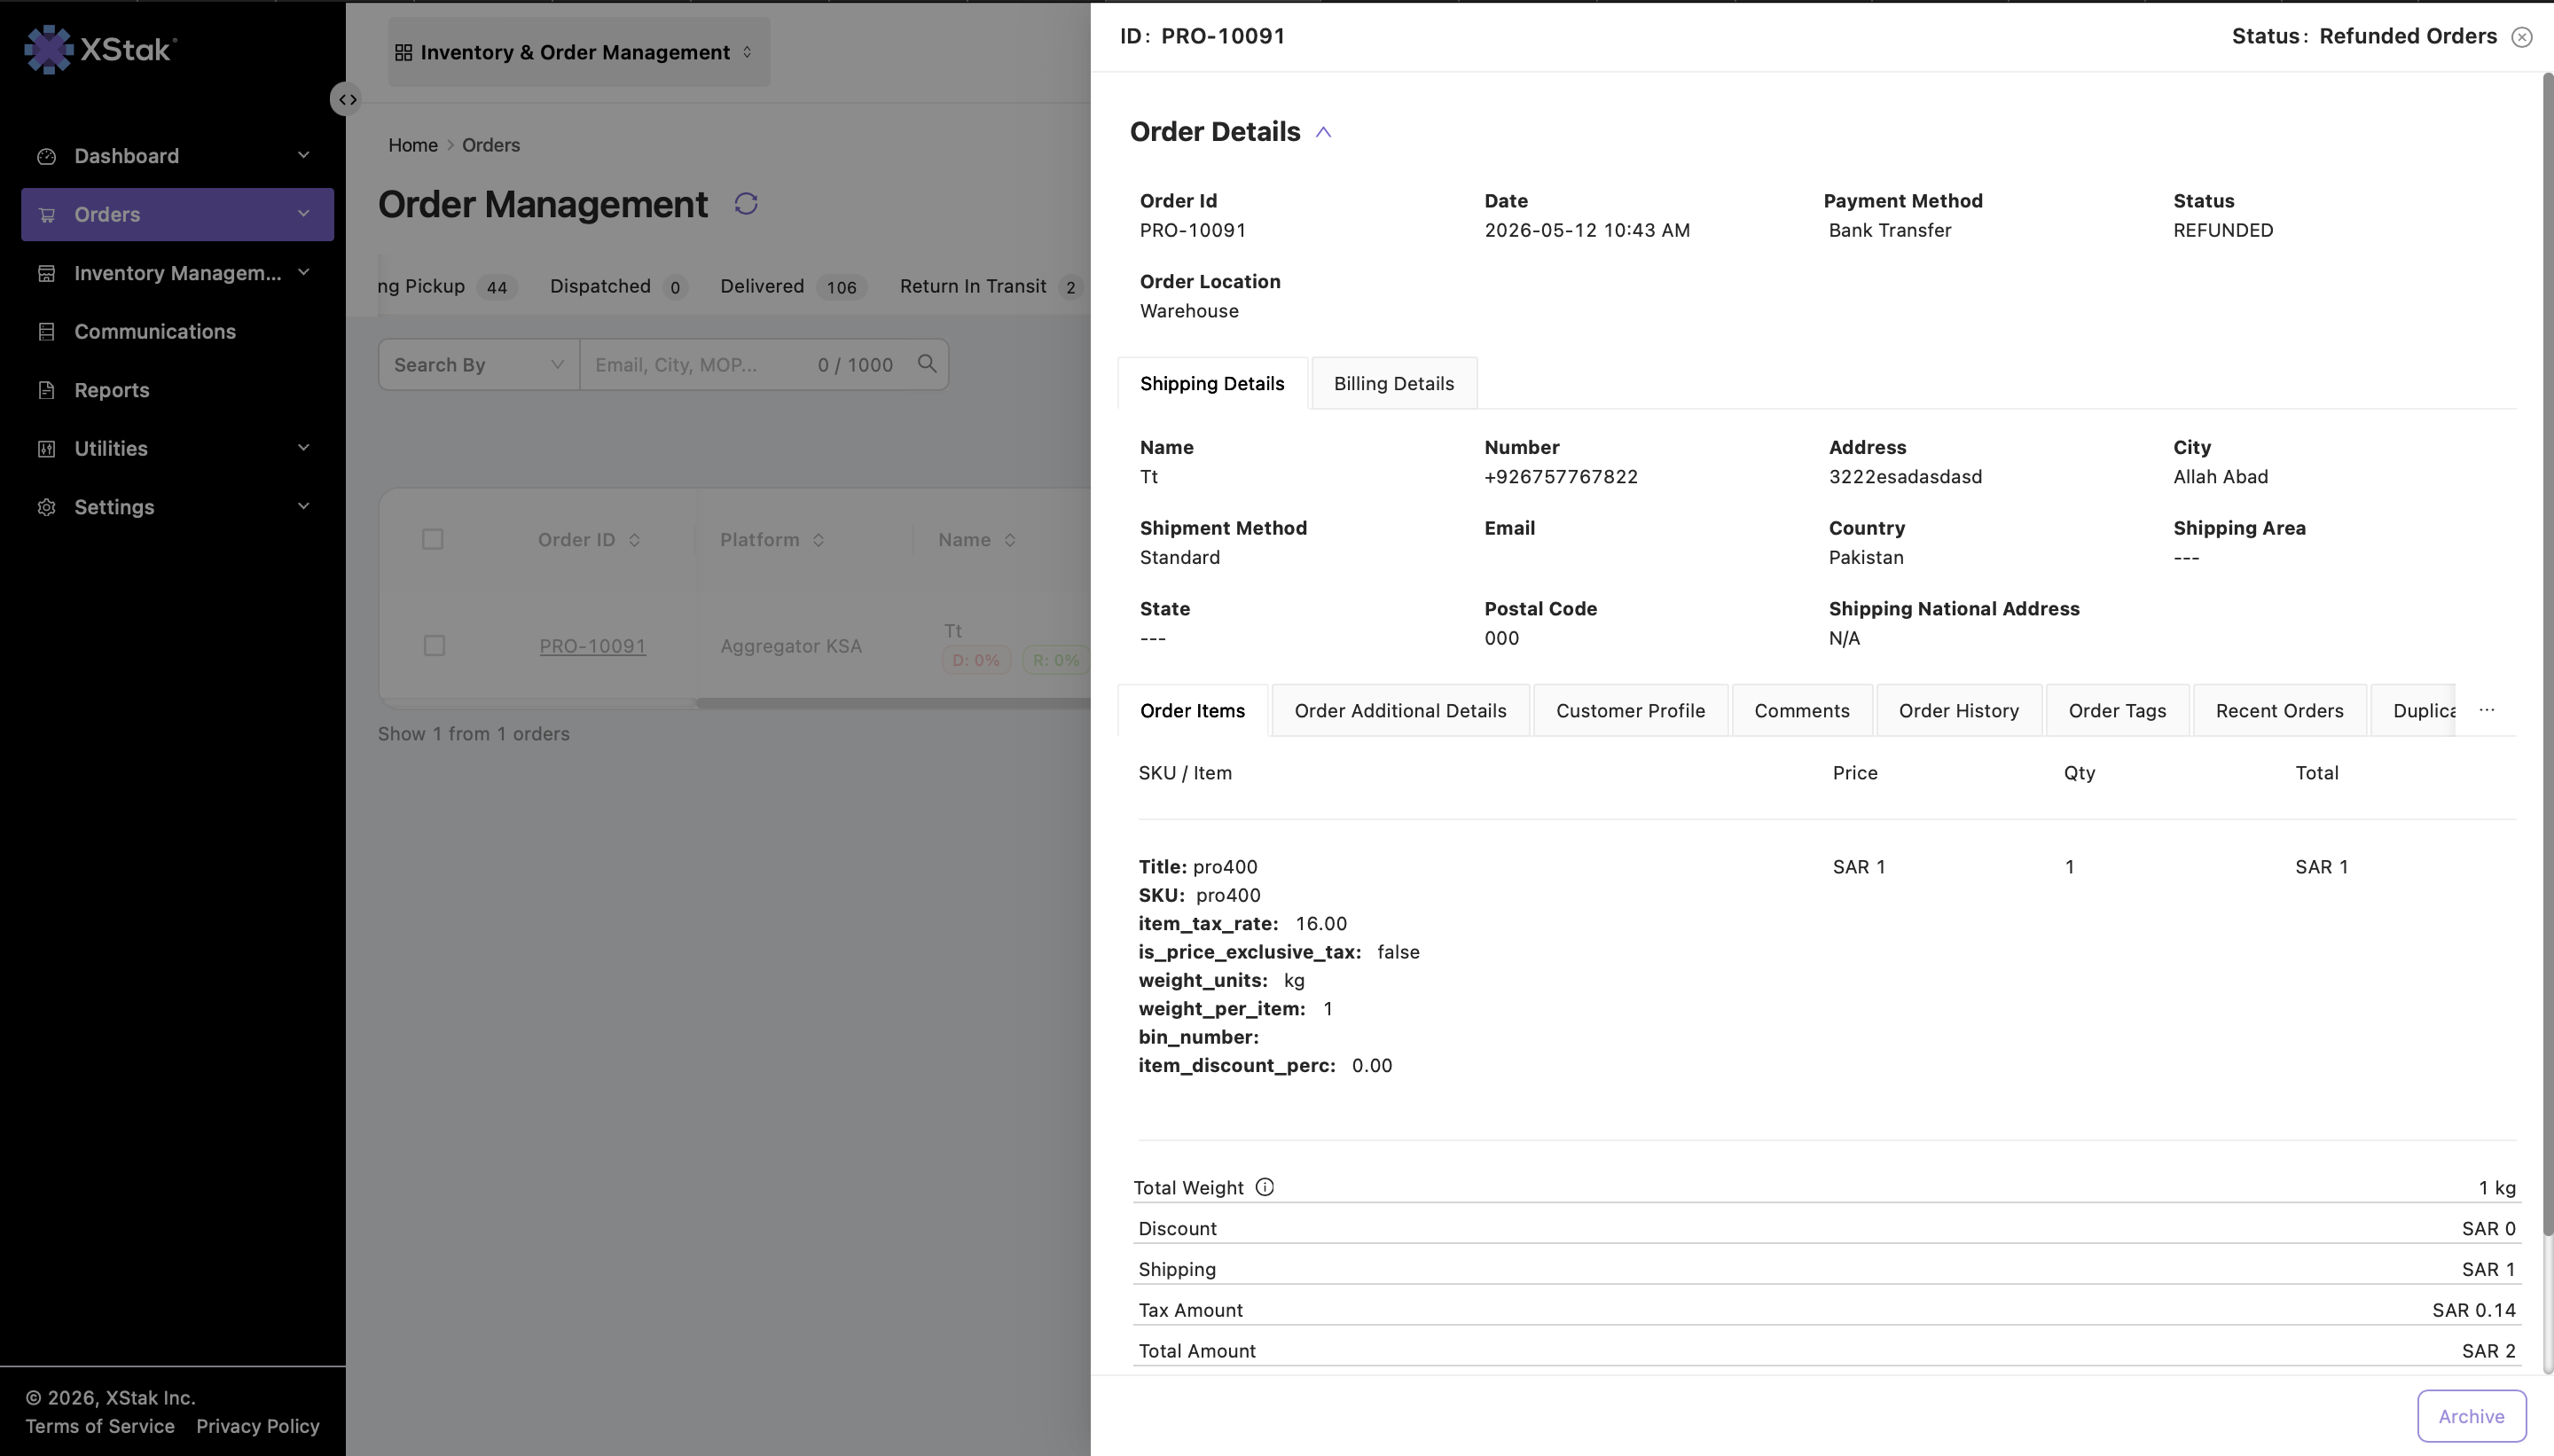Open the Privacy Policy link
Image resolution: width=2554 pixels, height=1456 pixels.
point(258,1426)
